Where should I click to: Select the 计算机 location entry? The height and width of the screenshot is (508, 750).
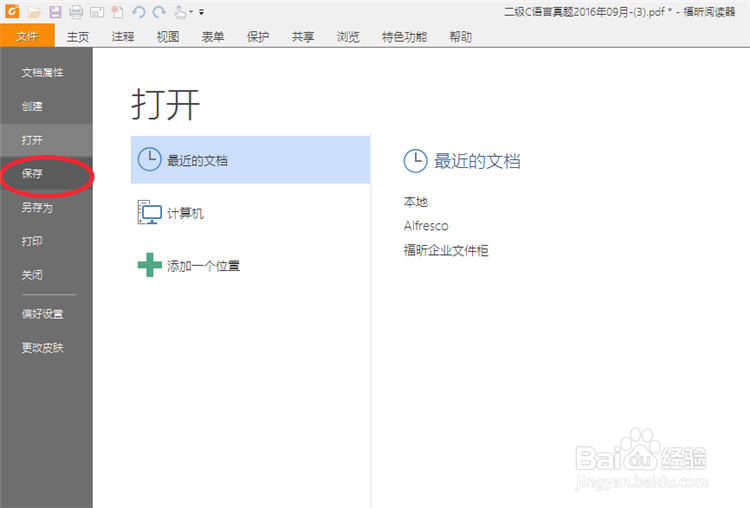(250, 212)
